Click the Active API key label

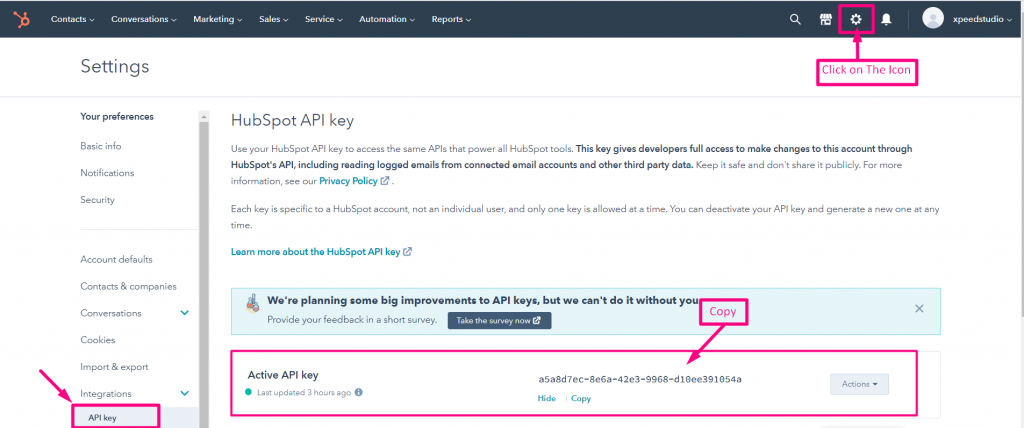click(283, 375)
